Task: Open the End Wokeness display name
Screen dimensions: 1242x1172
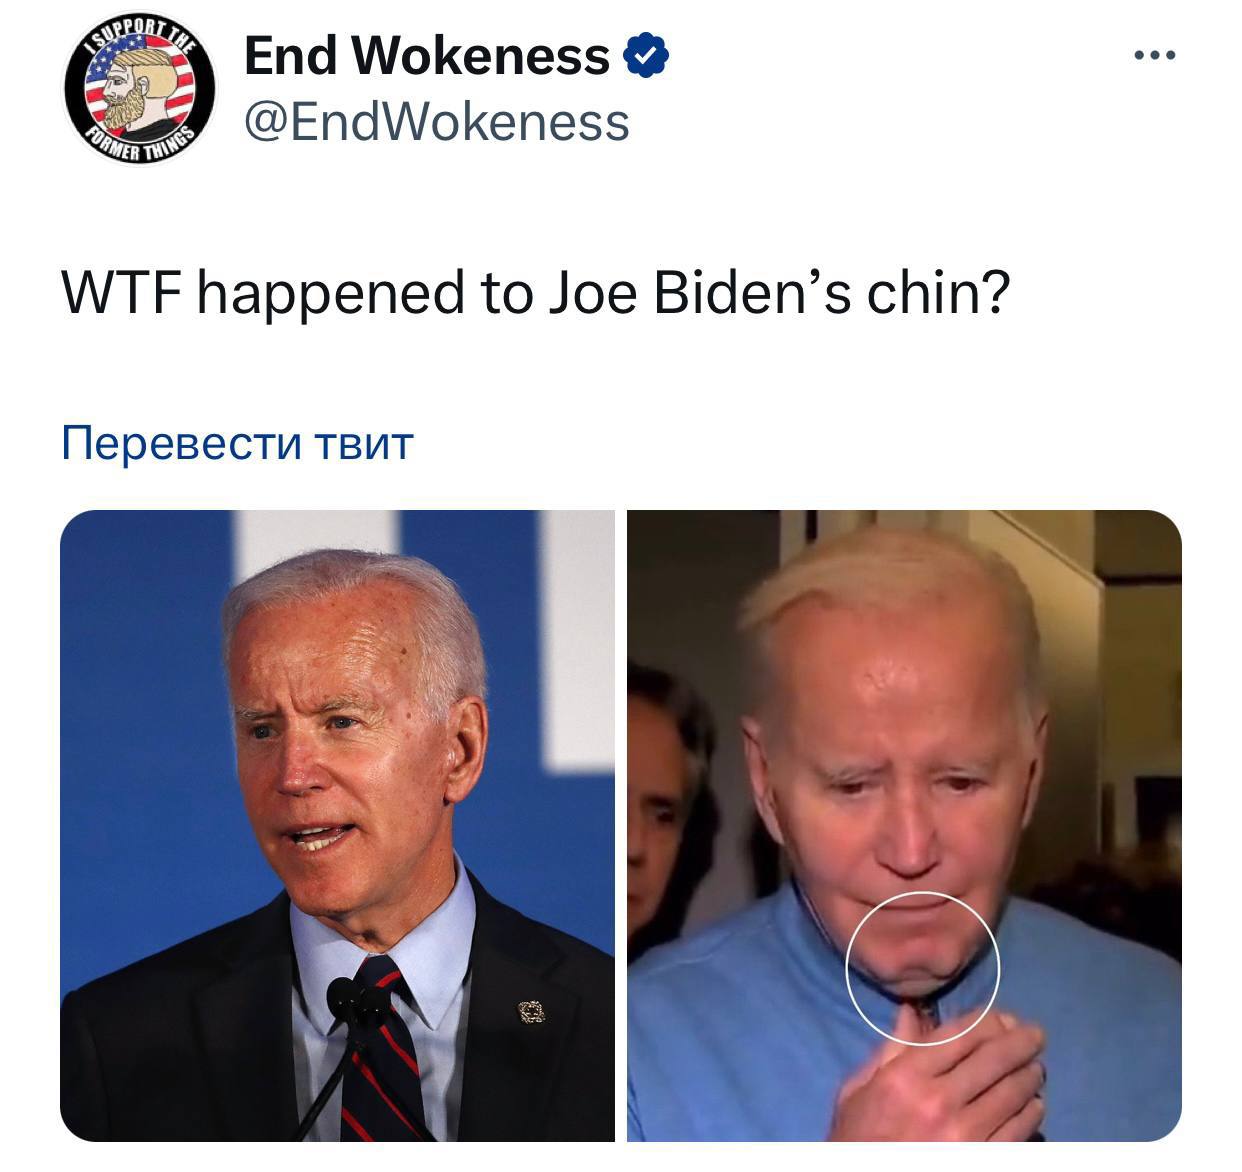Action: [427, 55]
